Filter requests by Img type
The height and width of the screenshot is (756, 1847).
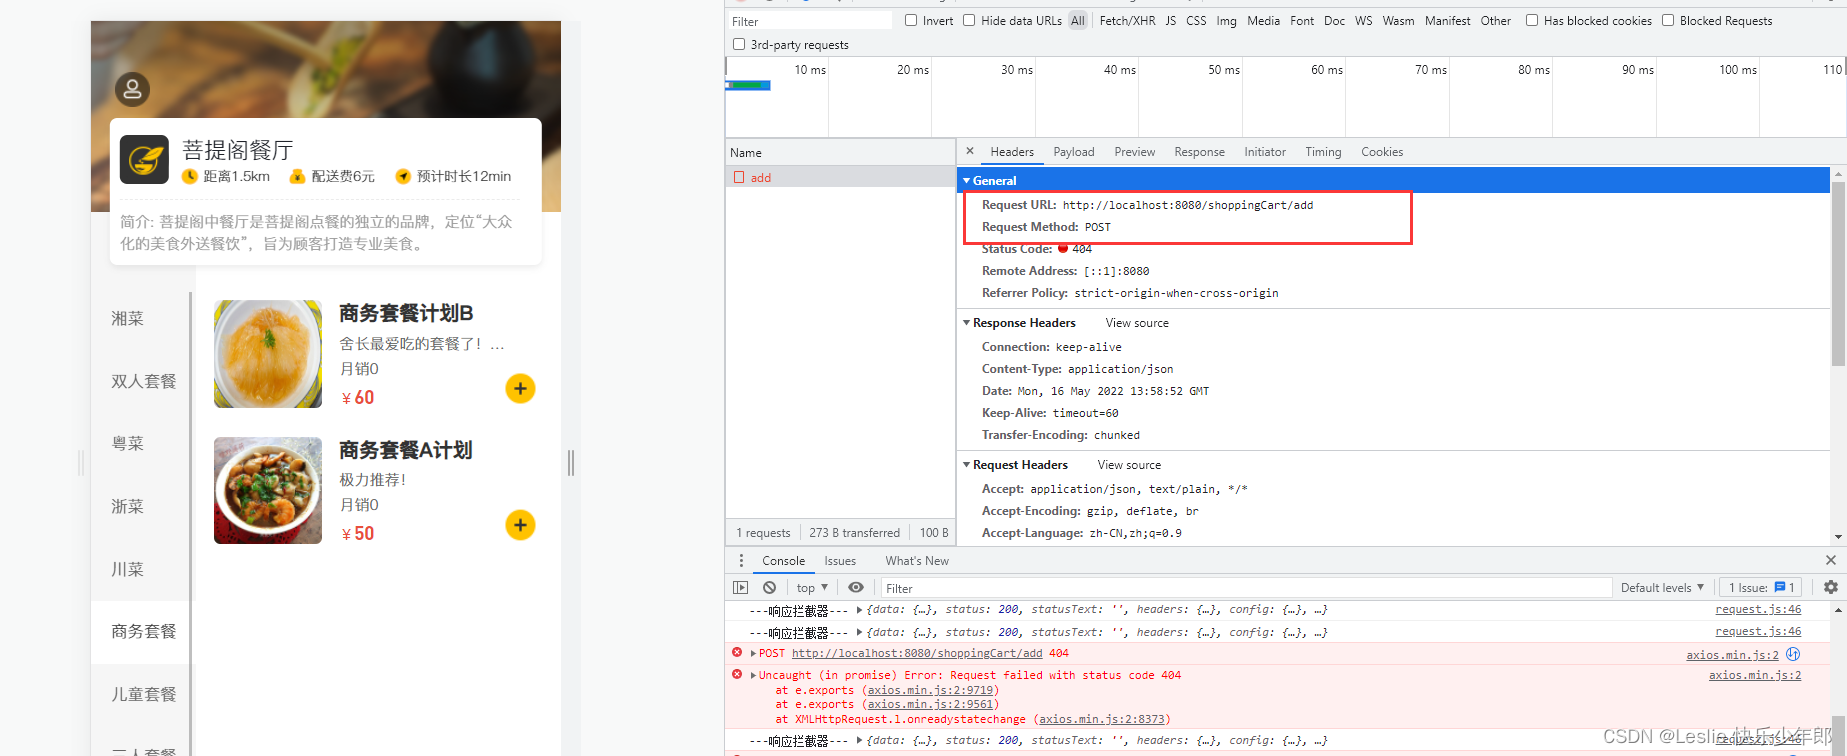tap(1226, 20)
